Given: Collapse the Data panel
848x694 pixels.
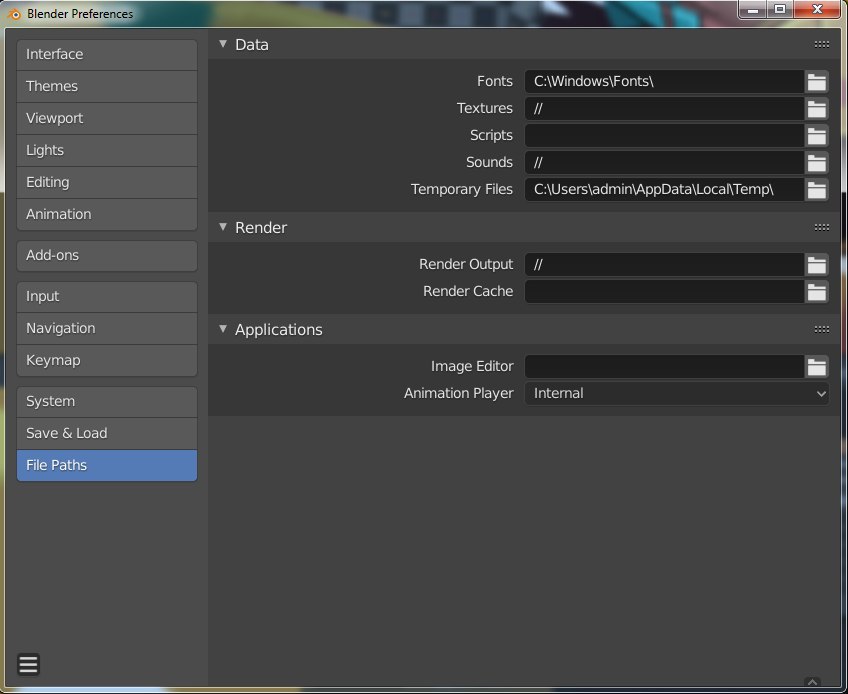Looking at the screenshot, I should [223, 44].
